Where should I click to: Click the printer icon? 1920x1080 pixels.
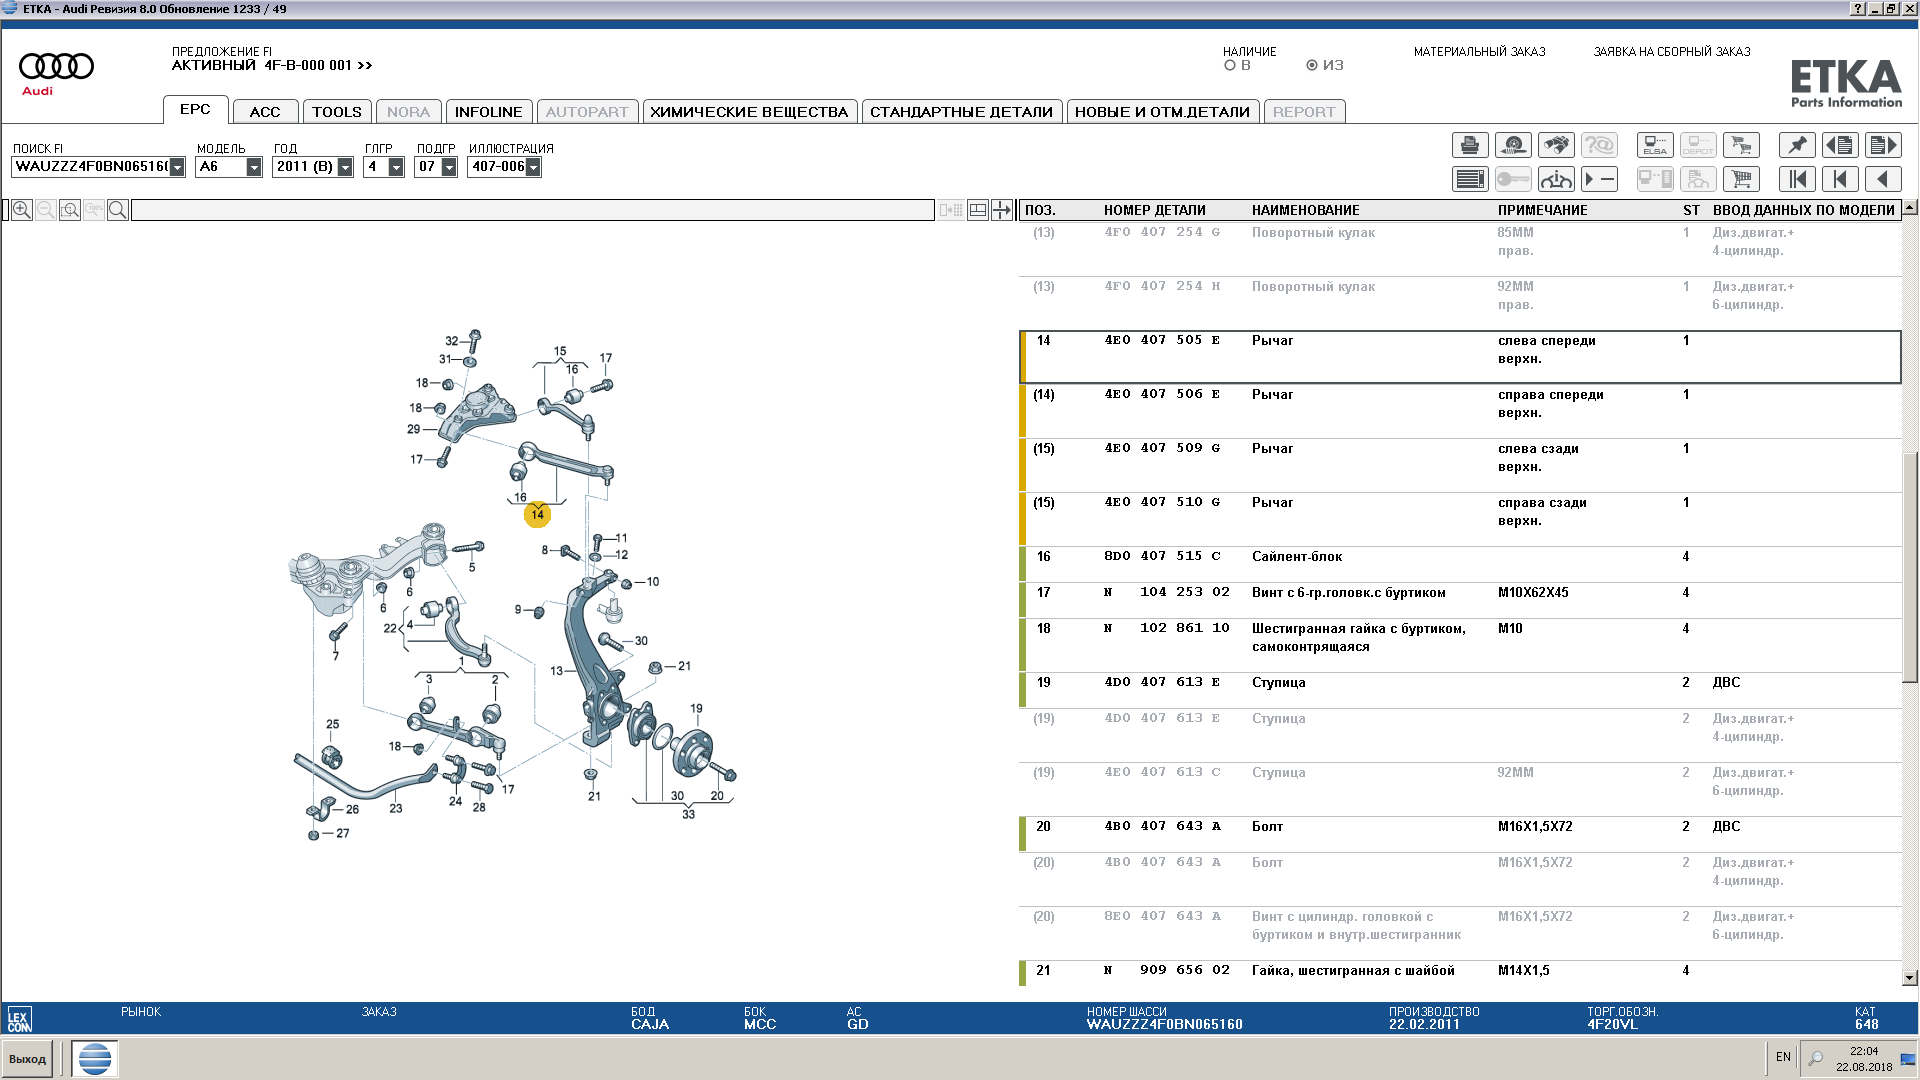coord(1470,145)
